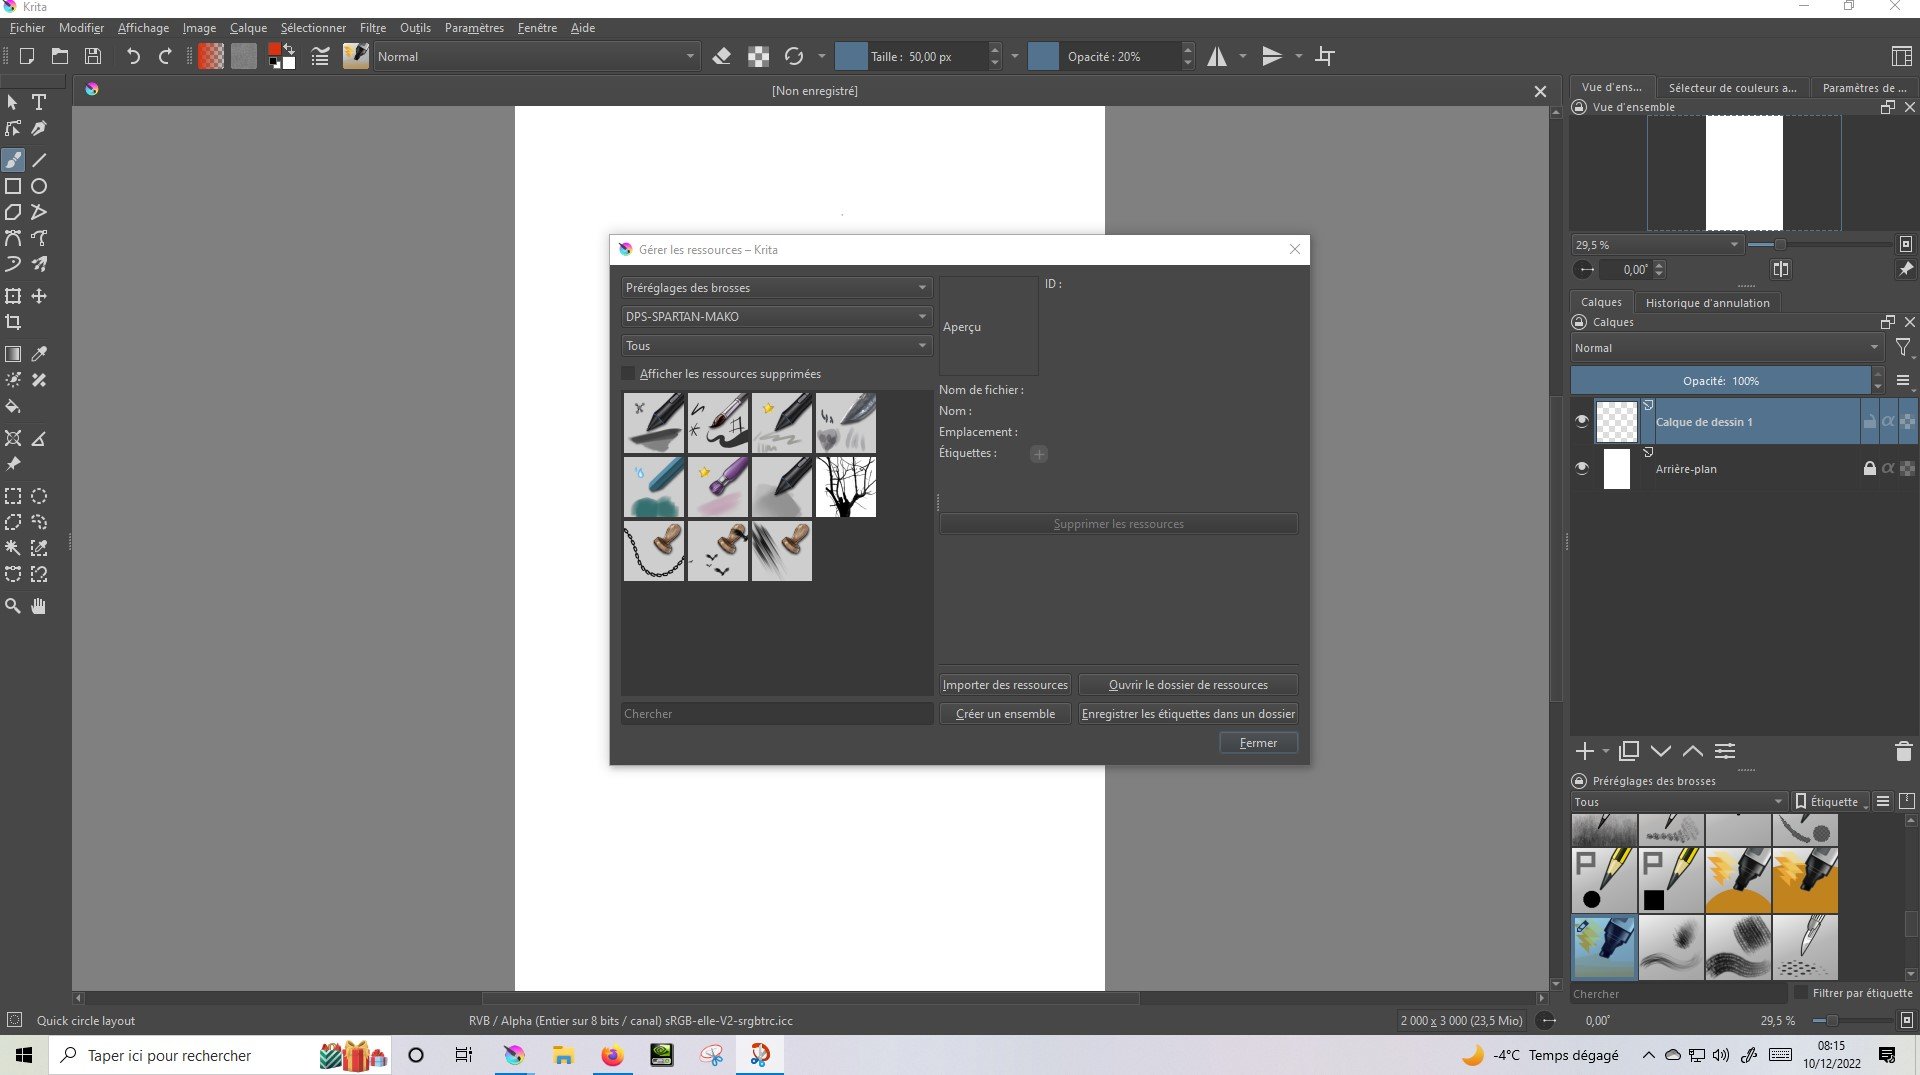Click the layer Opacité 100% slider
The width and height of the screenshot is (1920, 1075).
pos(1720,381)
